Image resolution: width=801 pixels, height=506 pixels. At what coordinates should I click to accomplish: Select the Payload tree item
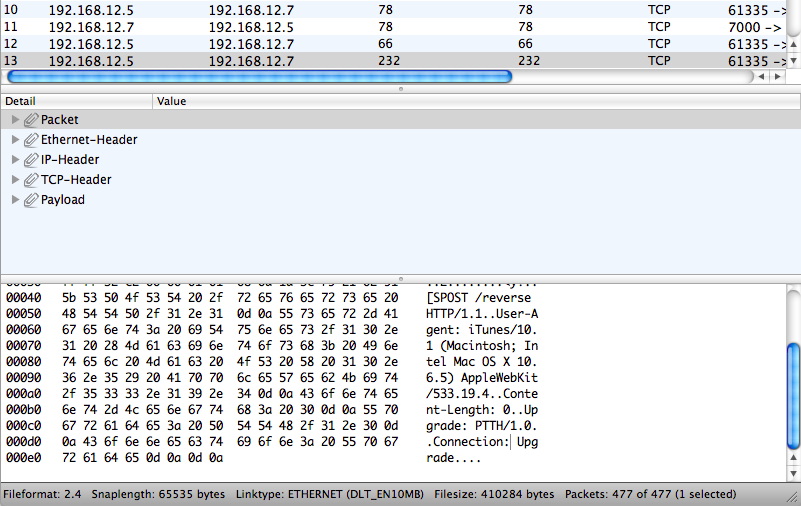[62, 200]
